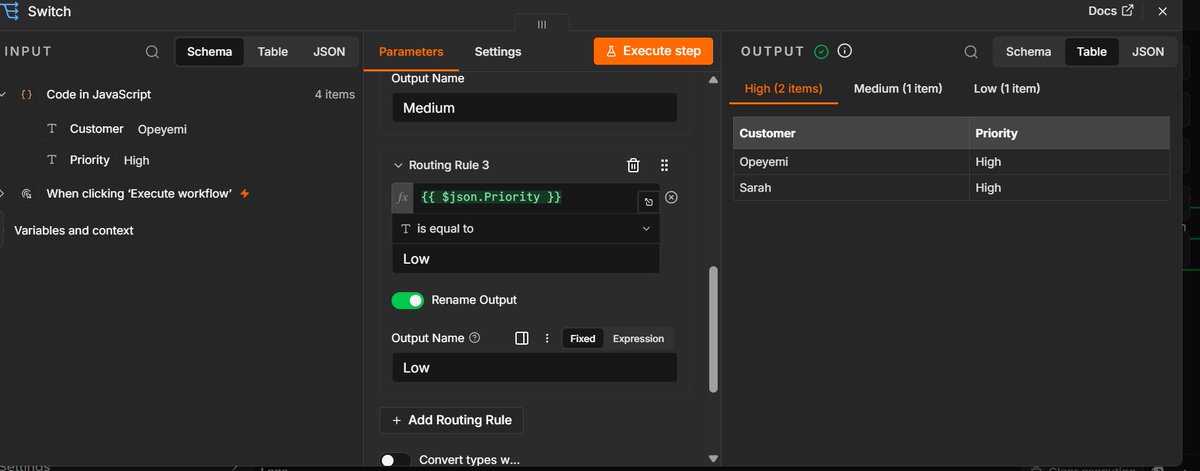
Task: Edit the $json.Priority expression field
Action: [x=524, y=198]
